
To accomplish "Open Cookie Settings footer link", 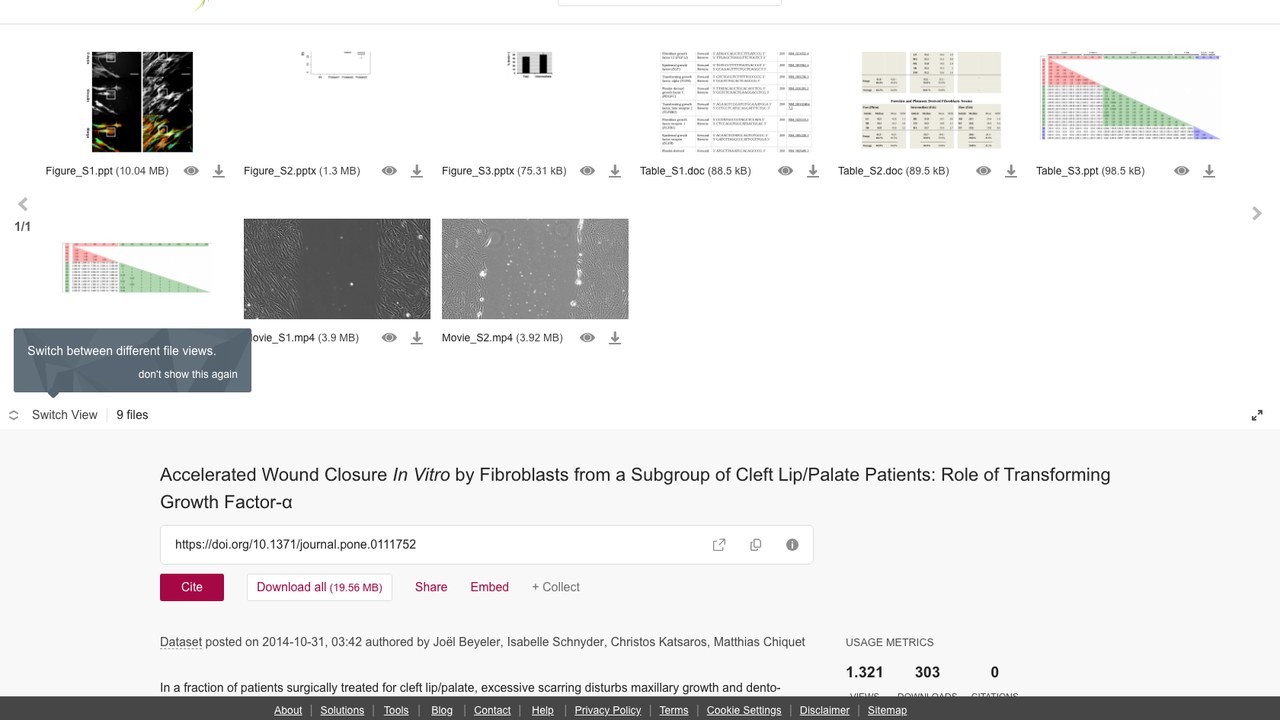I will [744, 710].
